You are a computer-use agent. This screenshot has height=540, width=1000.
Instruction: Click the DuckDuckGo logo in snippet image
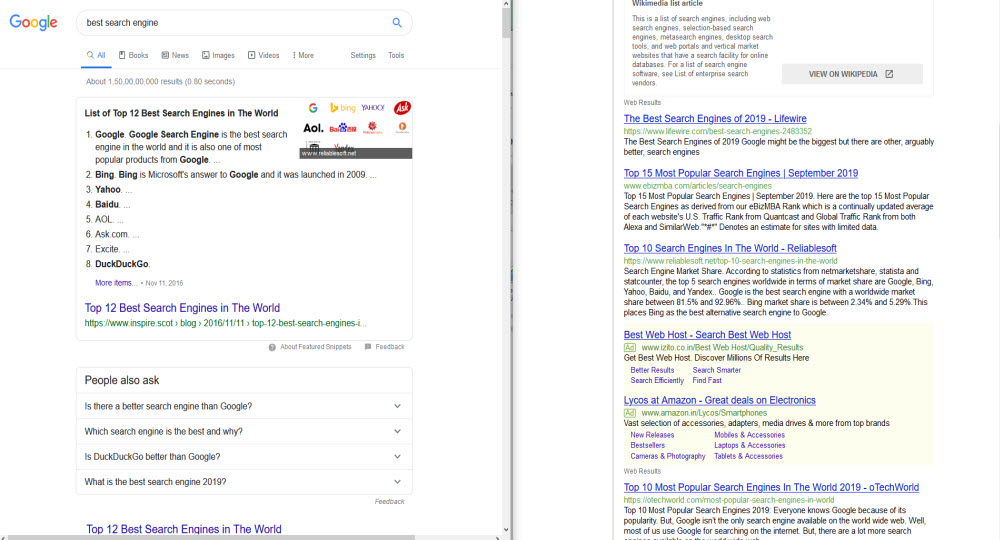(x=402, y=128)
